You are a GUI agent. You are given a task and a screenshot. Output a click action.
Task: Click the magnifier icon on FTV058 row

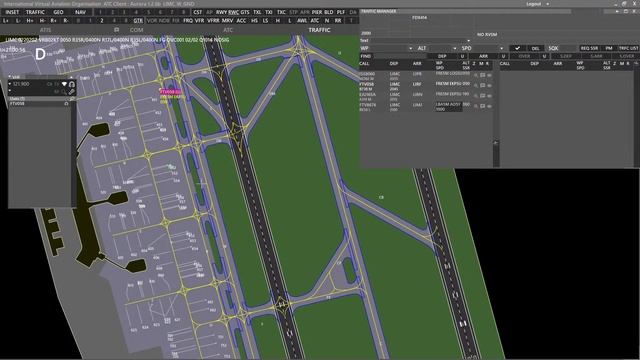(x=476, y=86)
